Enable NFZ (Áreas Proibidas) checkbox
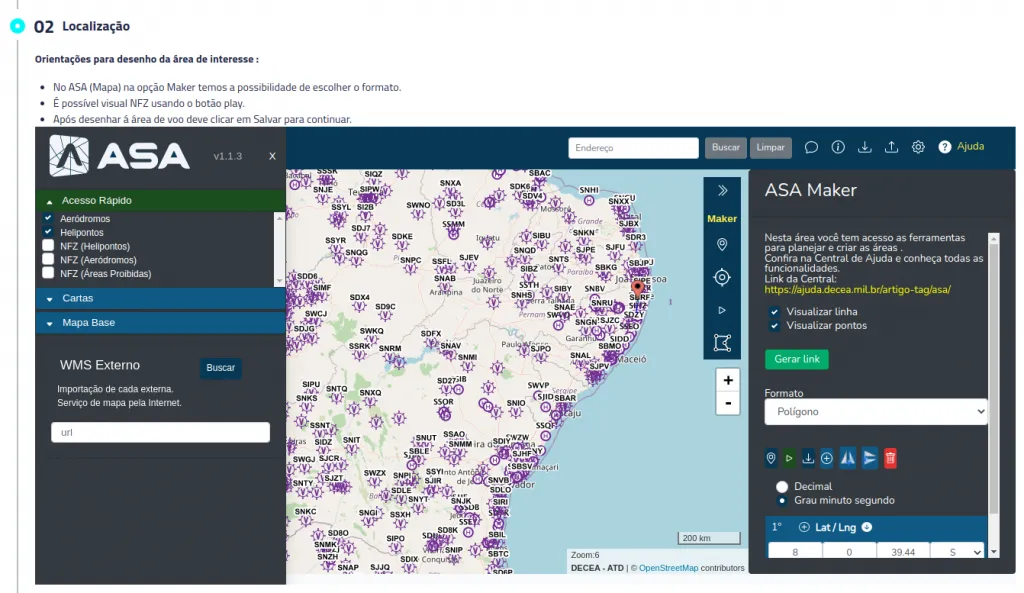This screenshot has width=1024, height=593. [x=48, y=273]
